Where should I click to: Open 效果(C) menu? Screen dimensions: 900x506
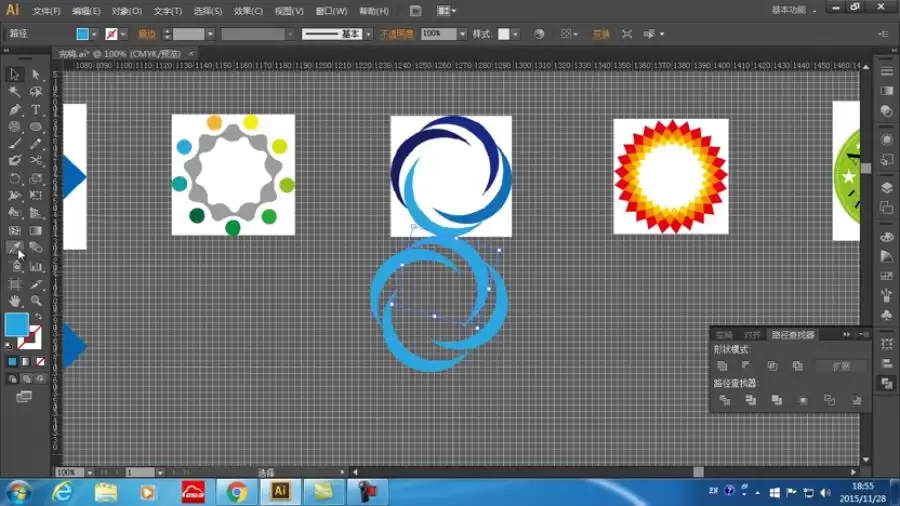[x=248, y=11]
